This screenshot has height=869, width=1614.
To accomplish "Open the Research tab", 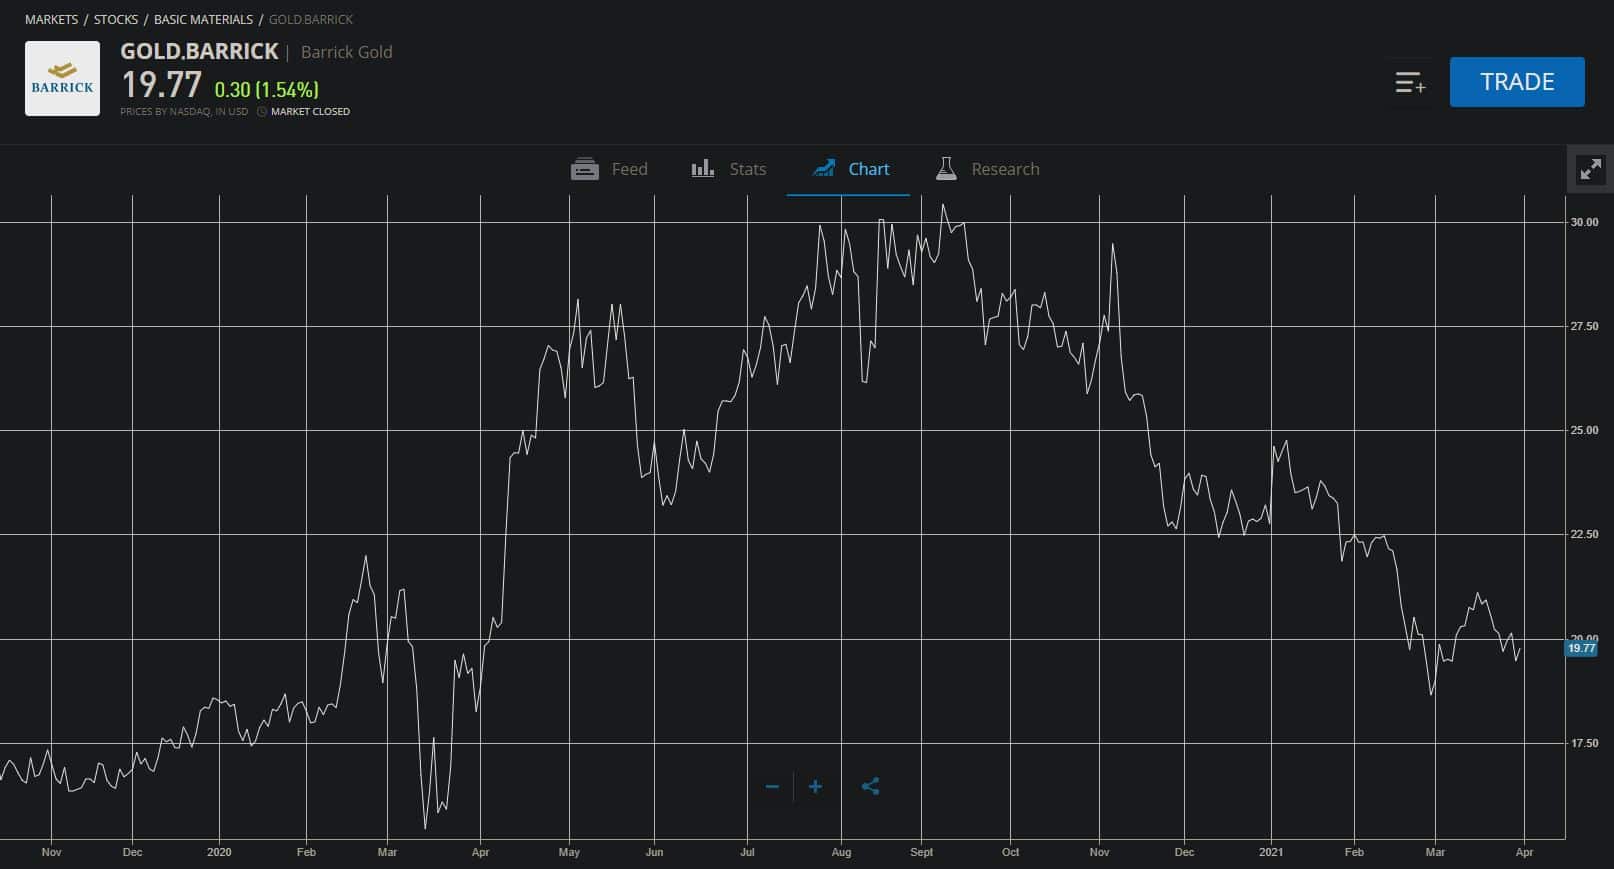I will tap(987, 169).
